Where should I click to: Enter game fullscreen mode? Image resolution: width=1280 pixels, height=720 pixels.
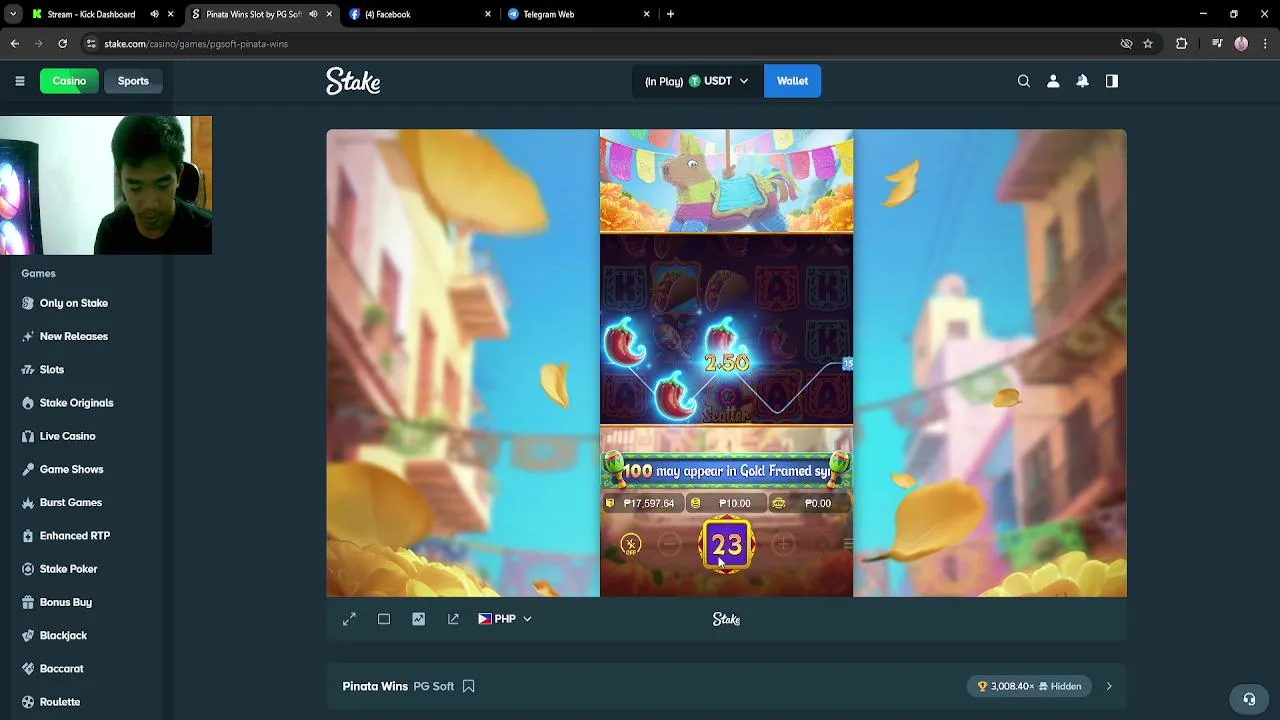pos(349,619)
